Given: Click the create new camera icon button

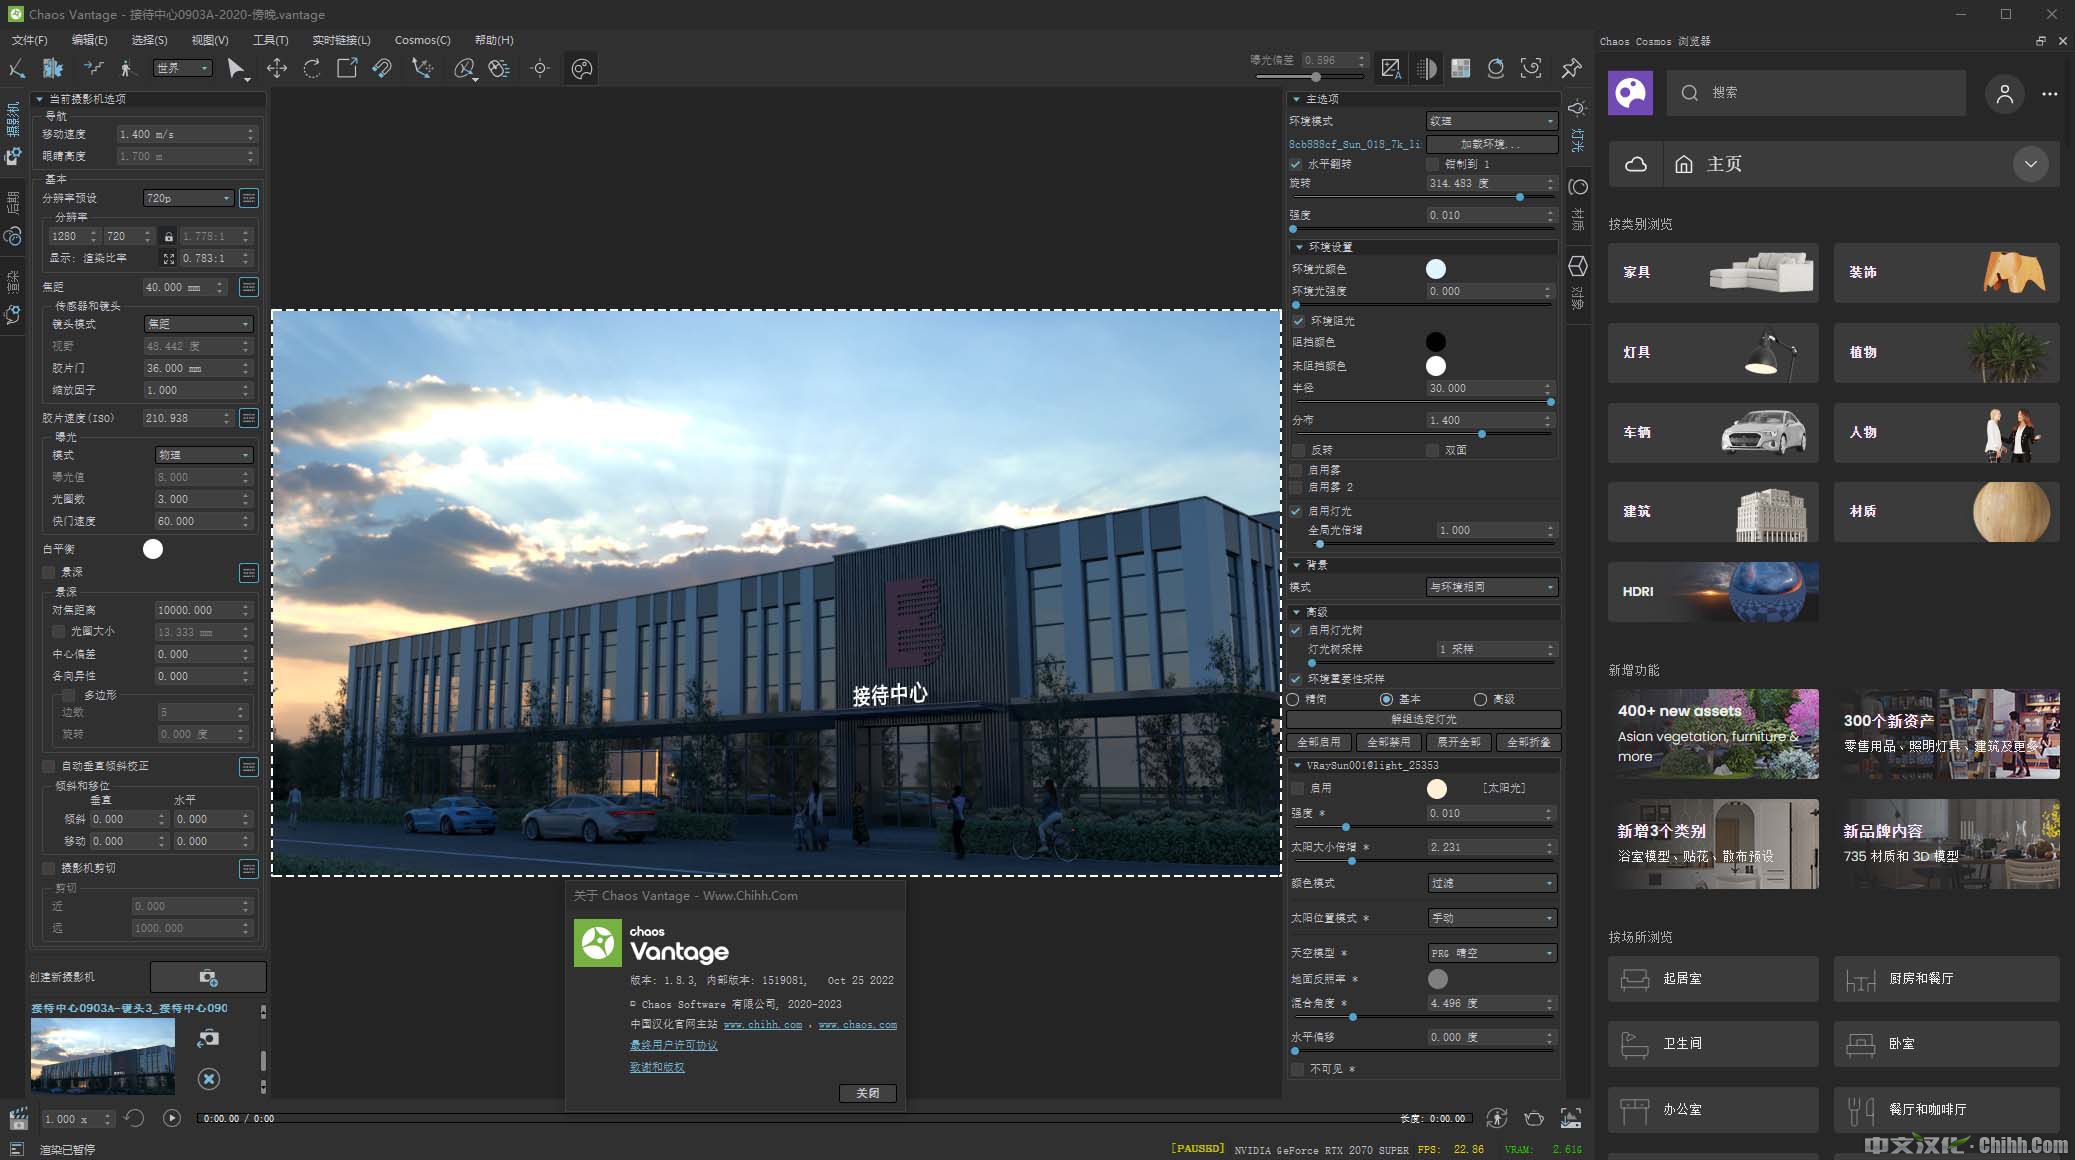Looking at the screenshot, I should click(x=208, y=977).
